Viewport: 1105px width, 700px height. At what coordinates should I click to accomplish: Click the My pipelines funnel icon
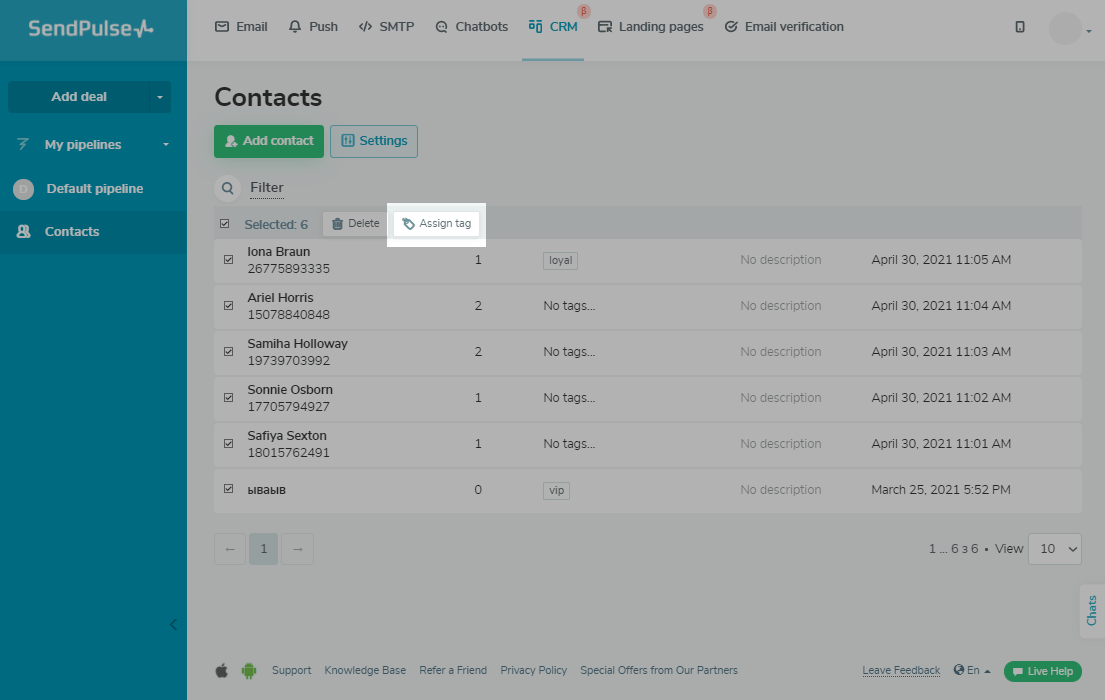coord(23,145)
